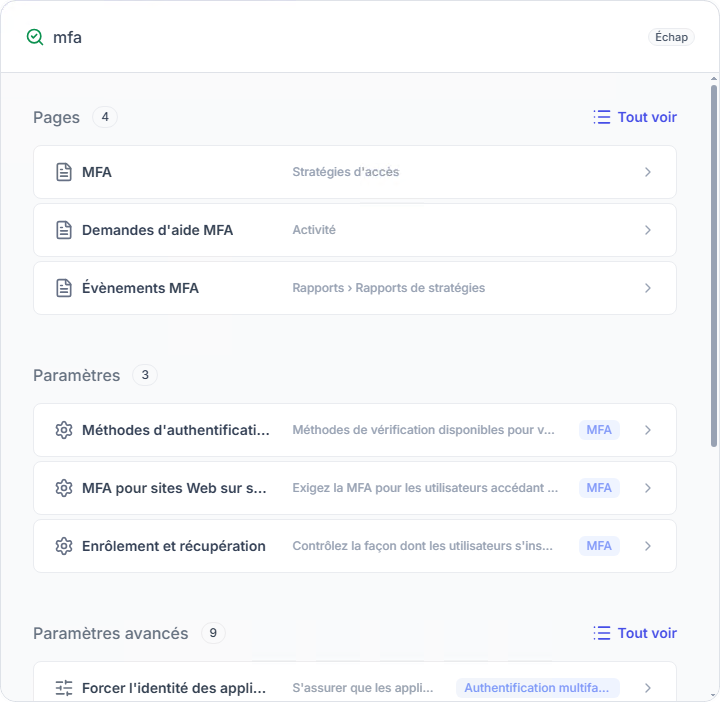The image size is (720, 702).
Task: Click gear icon of 'MFA pour sites Web' row
Action: pyautogui.click(x=64, y=488)
